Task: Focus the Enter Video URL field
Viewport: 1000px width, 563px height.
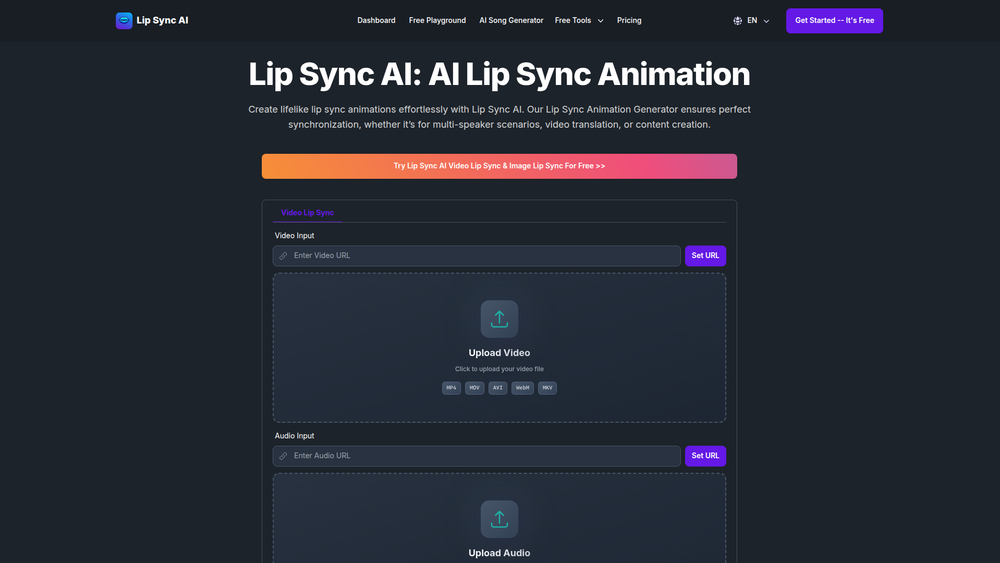Action: 476,256
